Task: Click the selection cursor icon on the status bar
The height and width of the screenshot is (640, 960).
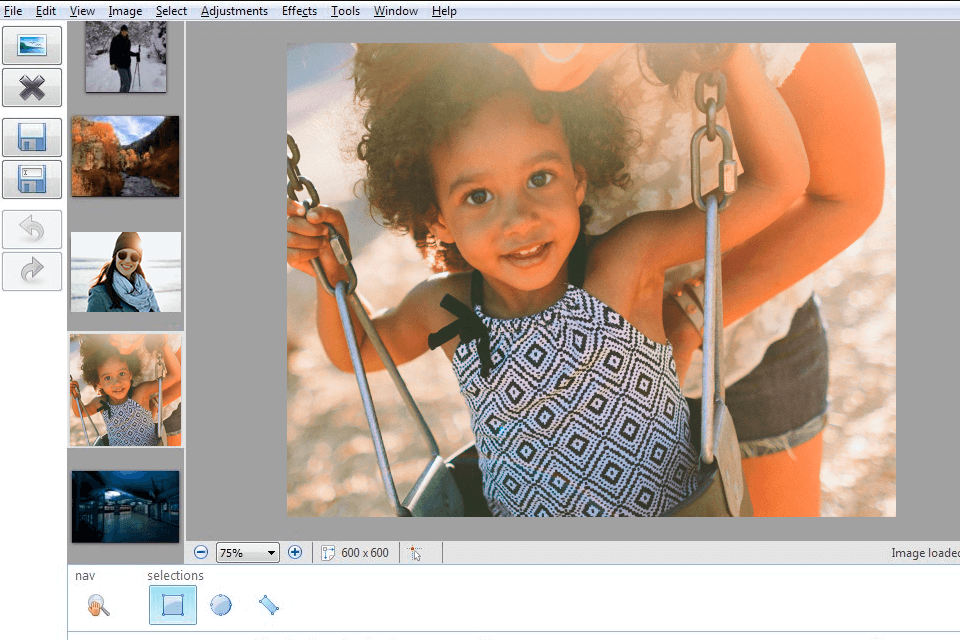Action: point(420,552)
